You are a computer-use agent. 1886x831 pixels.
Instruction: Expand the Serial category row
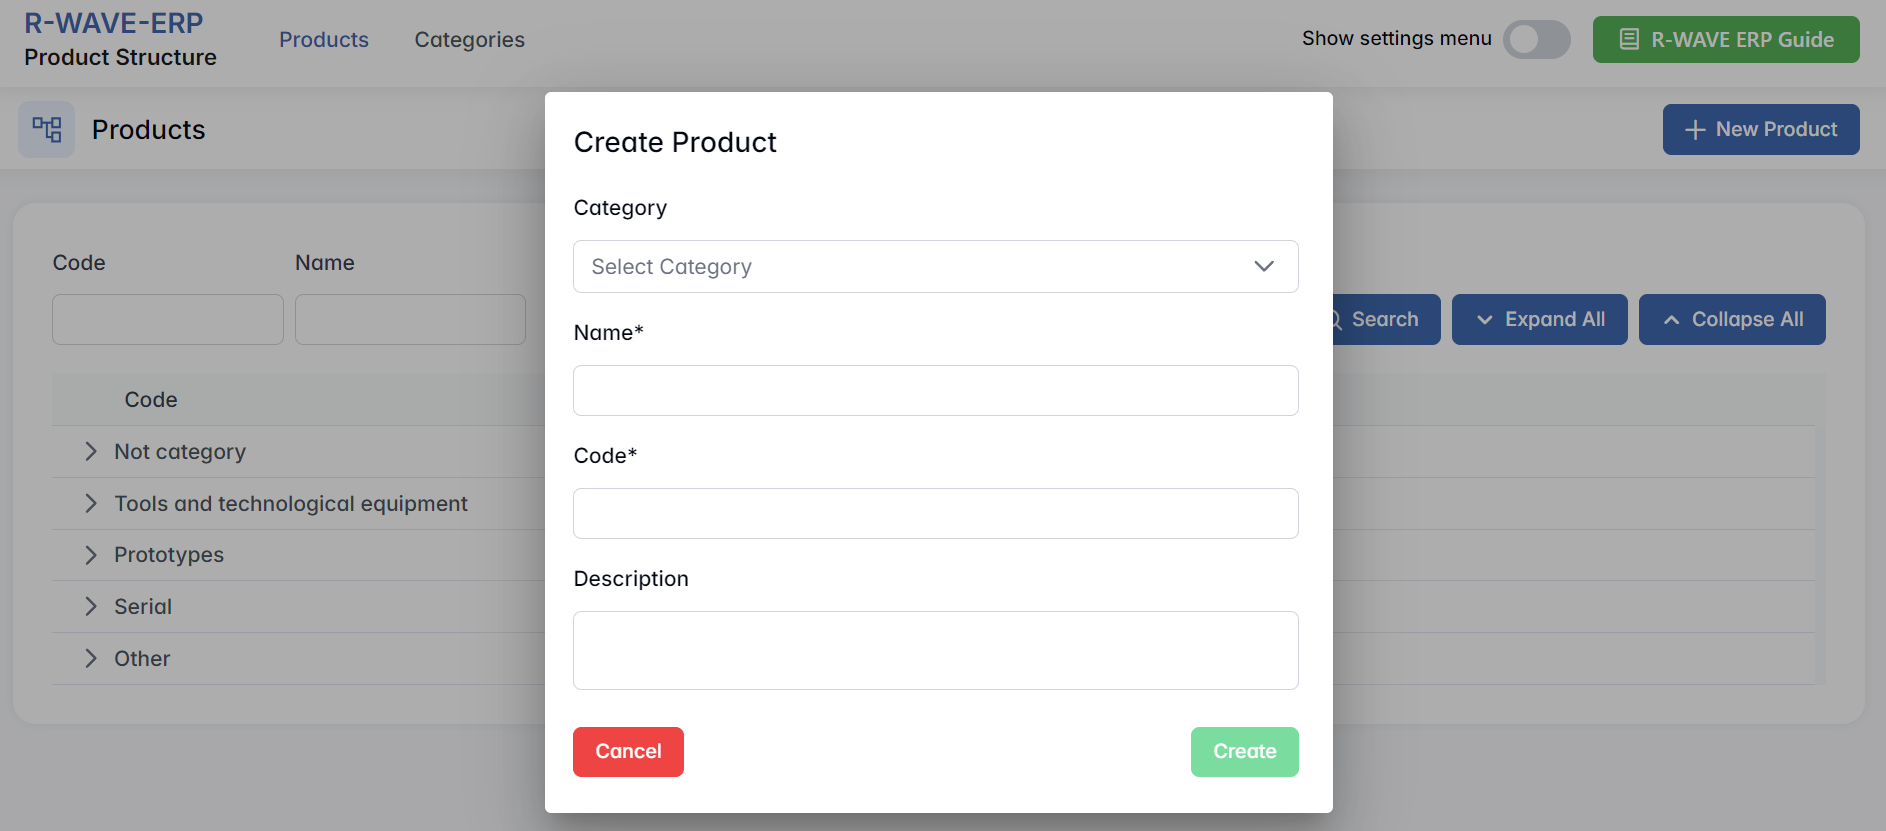91,607
